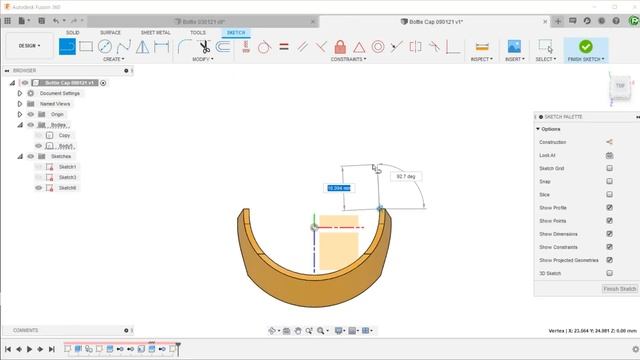Uncheck Show Points
The width and height of the screenshot is (640, 360).
coord(609,220)
